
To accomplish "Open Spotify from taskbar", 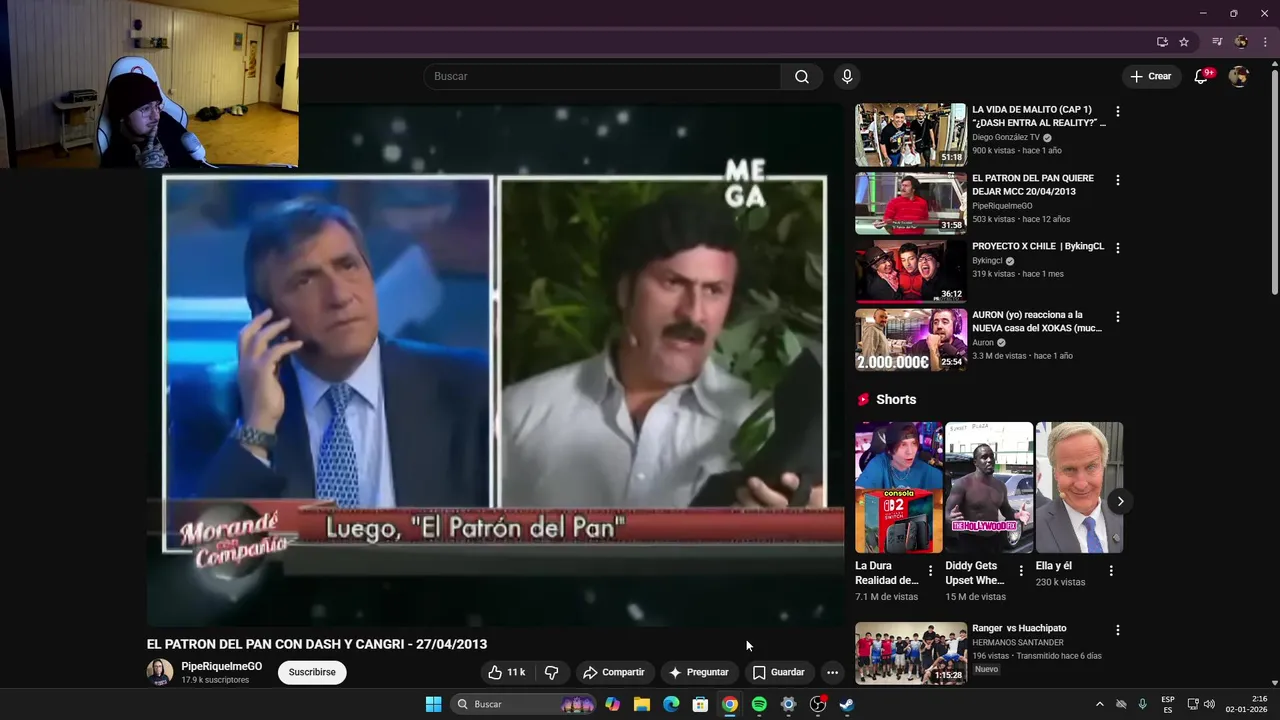I will click(x=759, y=705).
